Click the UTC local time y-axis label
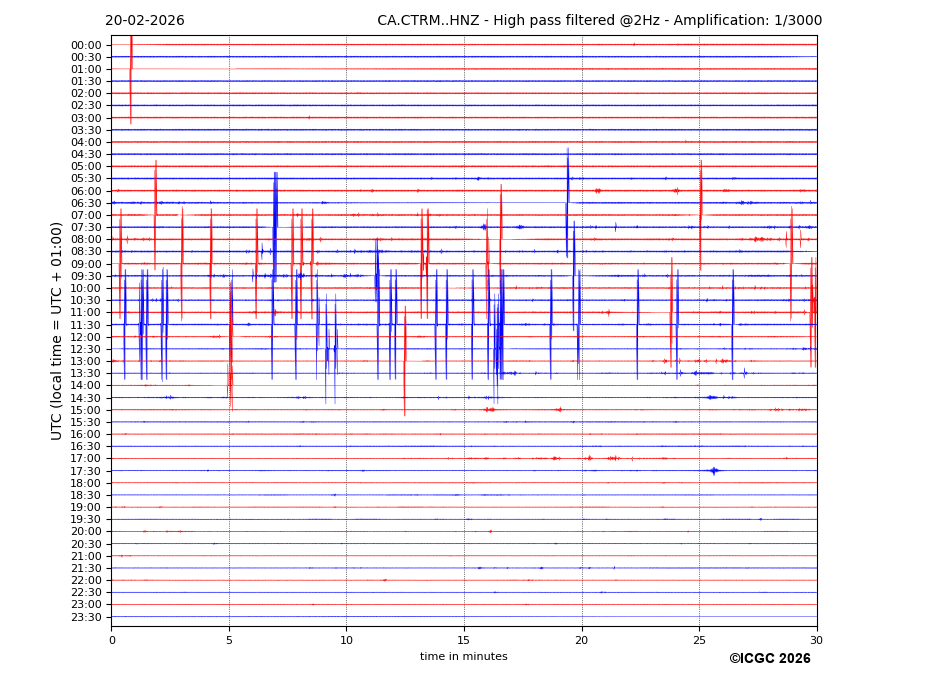 [57, 331]
